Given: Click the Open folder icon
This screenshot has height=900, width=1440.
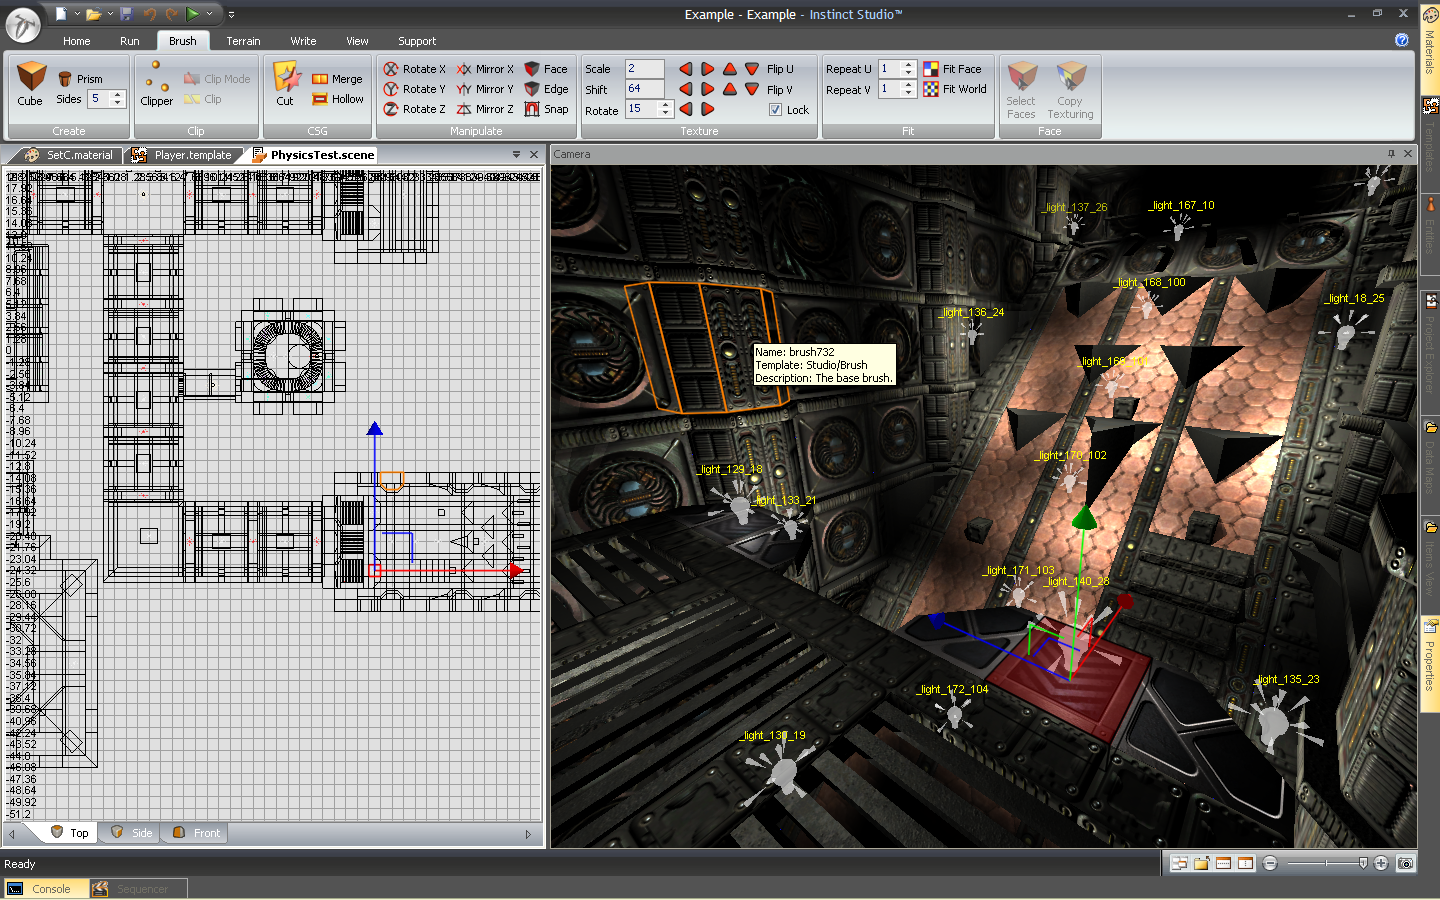Looking at the screenshot, I should tap(93, 14).
